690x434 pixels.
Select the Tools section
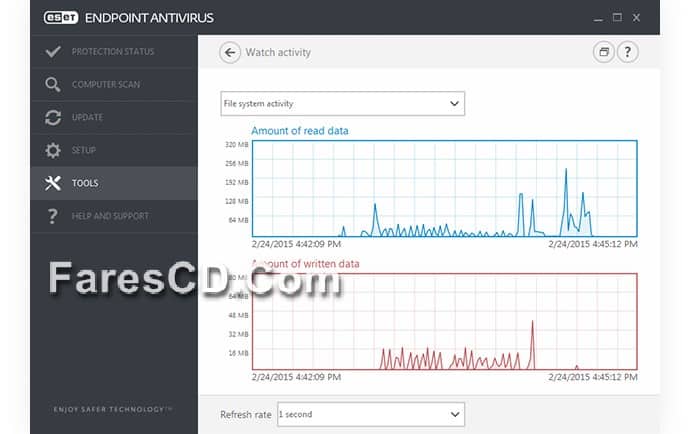(x=114, y=183)
